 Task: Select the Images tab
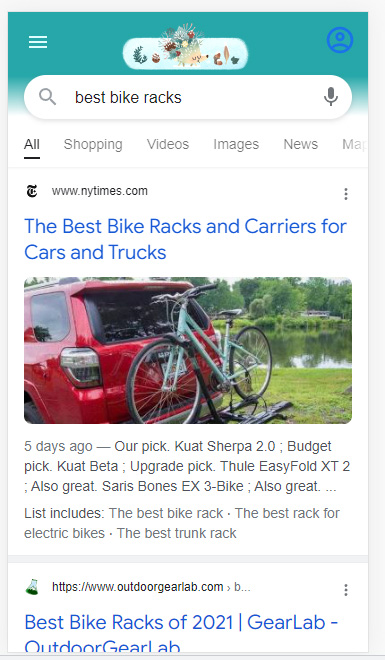coord(236,144)
